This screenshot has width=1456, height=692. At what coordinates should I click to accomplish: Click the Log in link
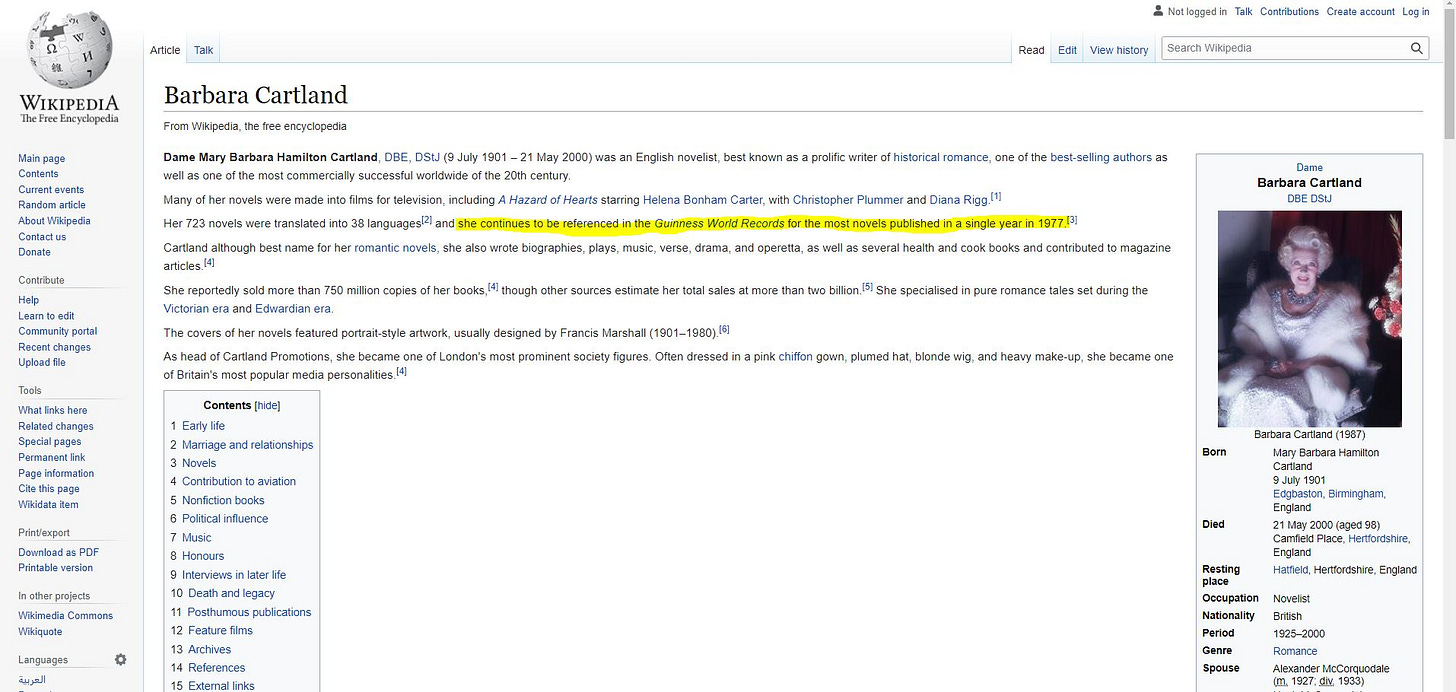click(1415, 12)
